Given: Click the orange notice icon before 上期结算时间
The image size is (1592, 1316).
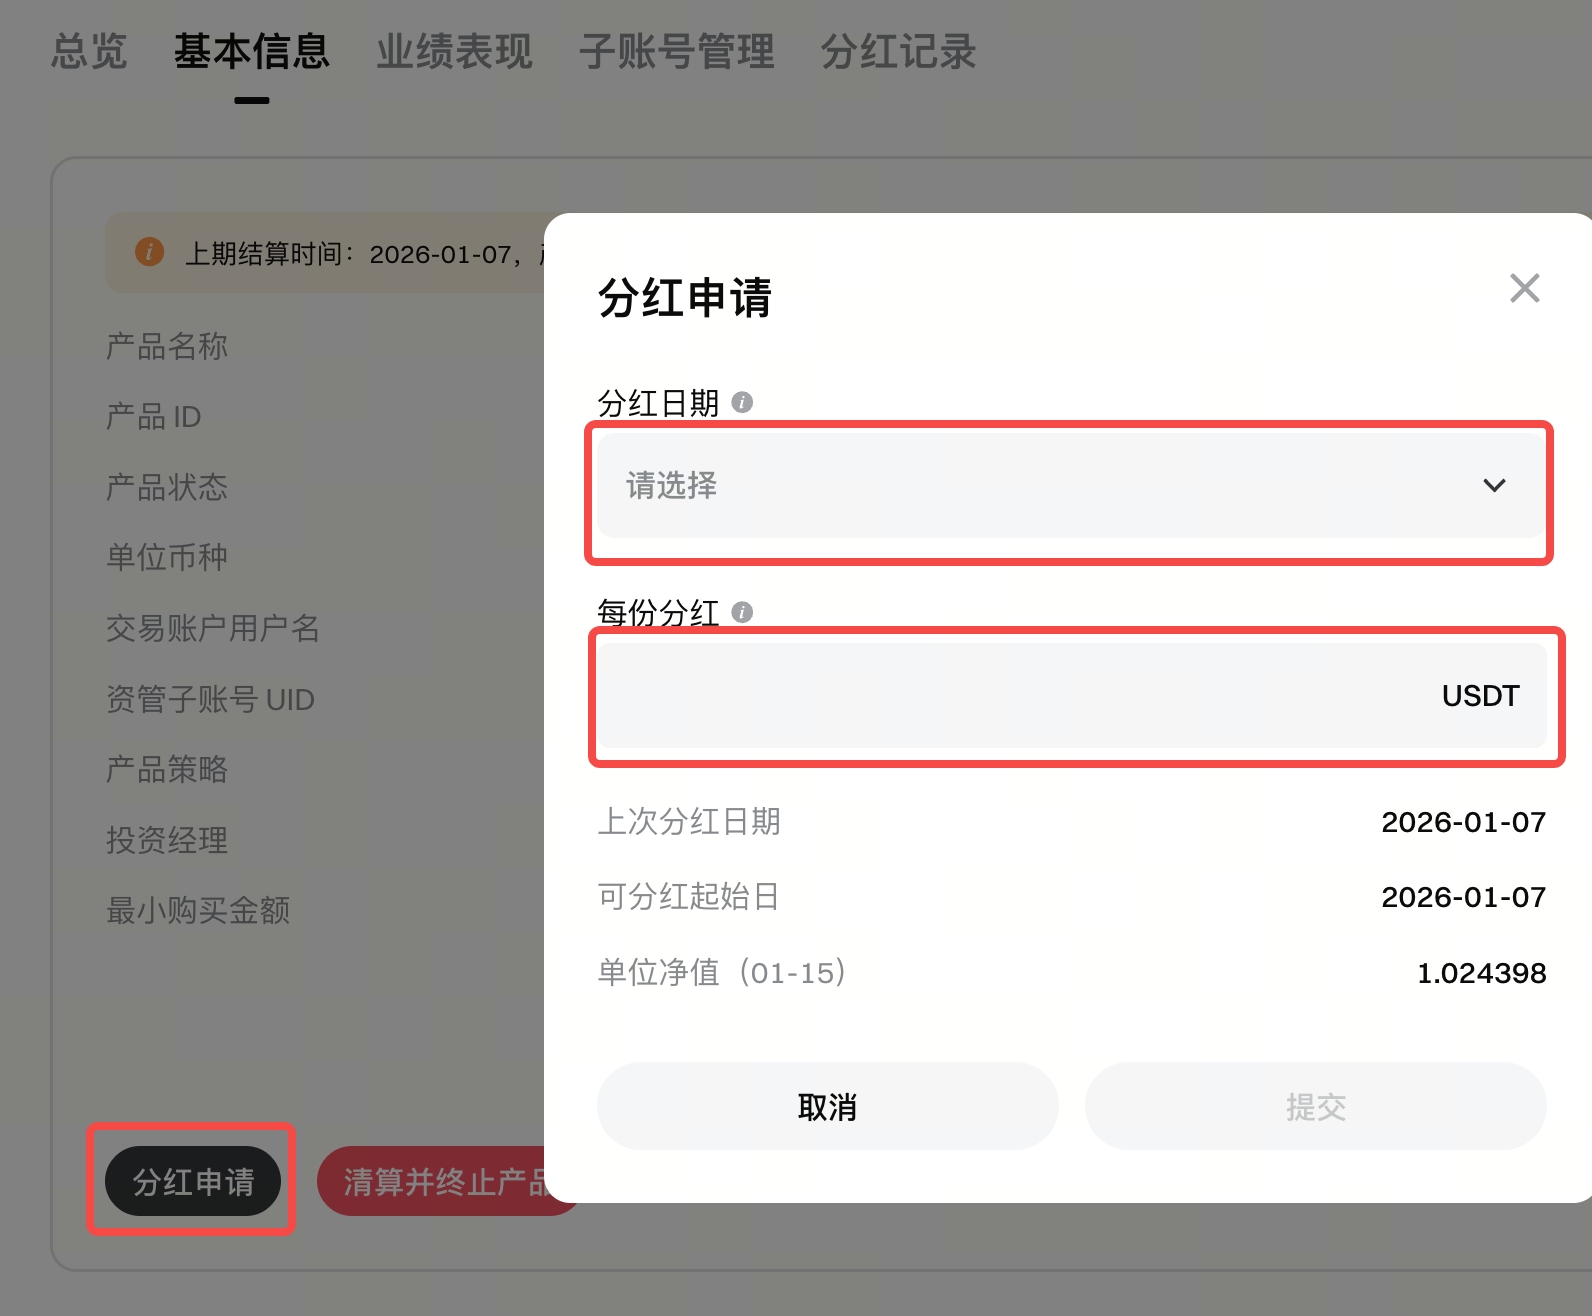Looking at the screenshot, I should point(149,252).
